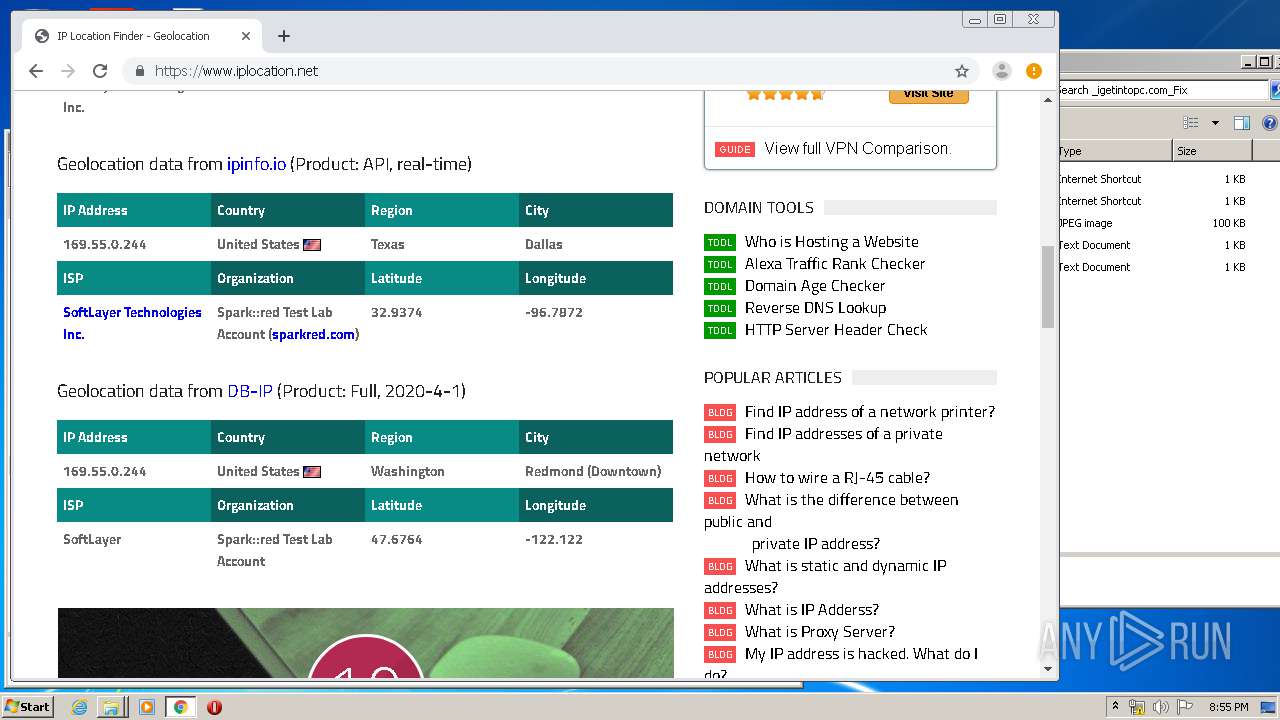This screenshot has width=1280, height=720.
Task: Expand Explorer view options dropdown arrow
Action: click(1215, 123)
